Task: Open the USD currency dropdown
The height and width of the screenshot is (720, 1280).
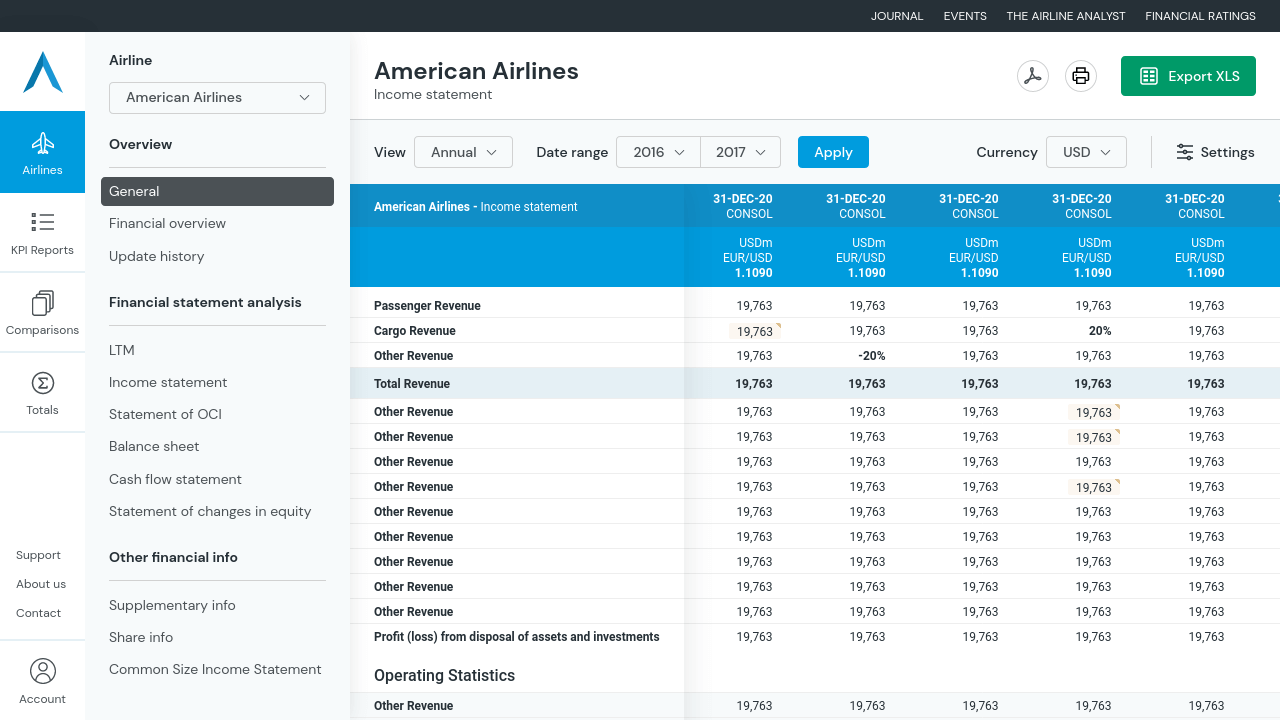Action: (x=1086, y=152)
